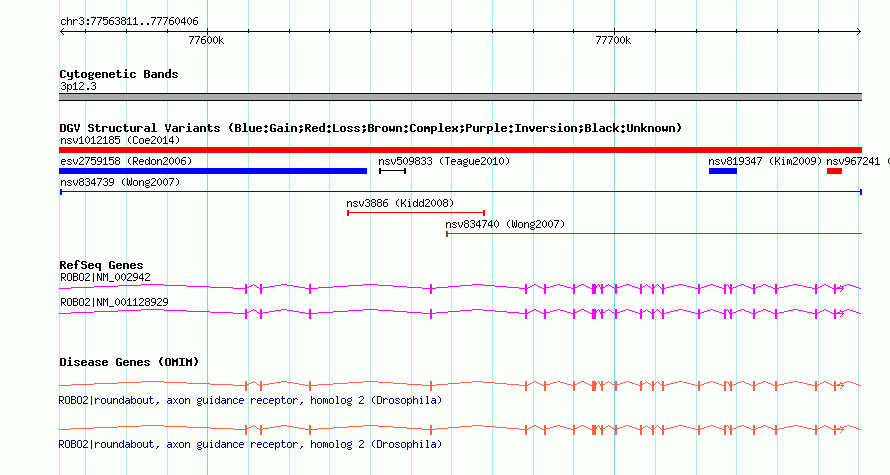Click the DGV Structural Variants track title
This screenshot has height=475, width=890.
(x=370, y=128)
